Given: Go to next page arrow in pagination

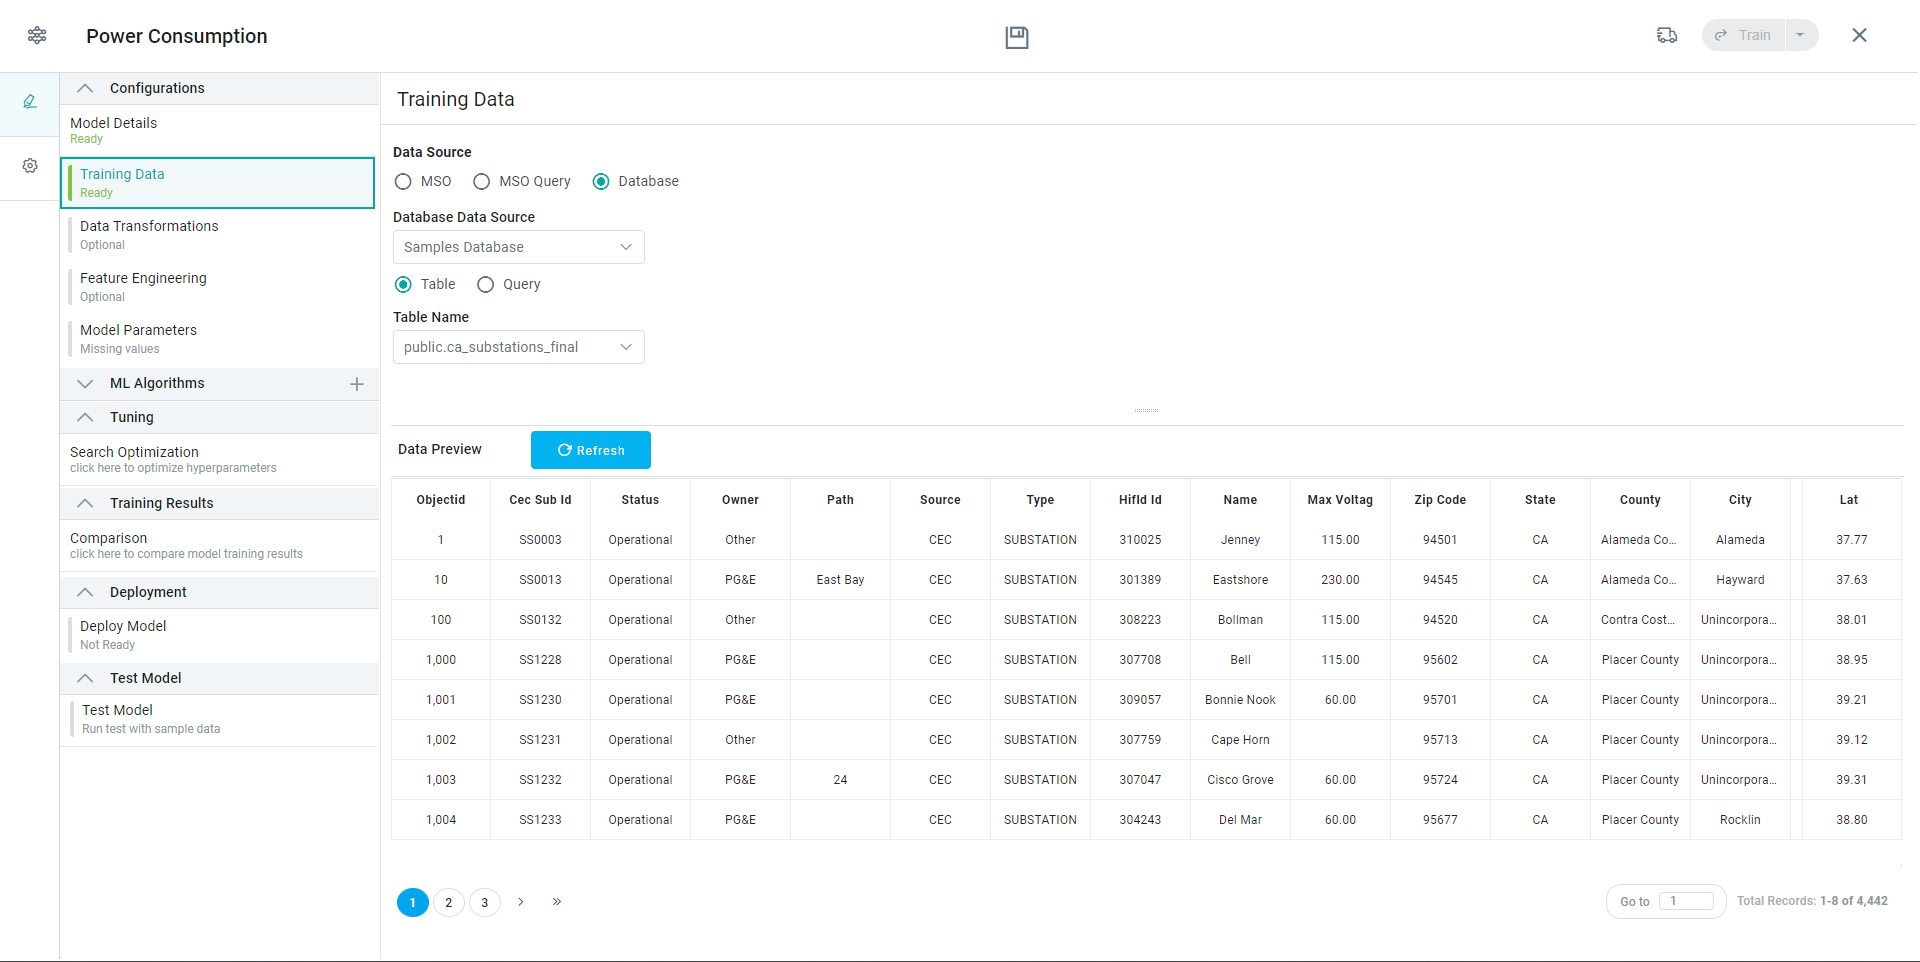Looking at the screenshot, I should (521, 902).
